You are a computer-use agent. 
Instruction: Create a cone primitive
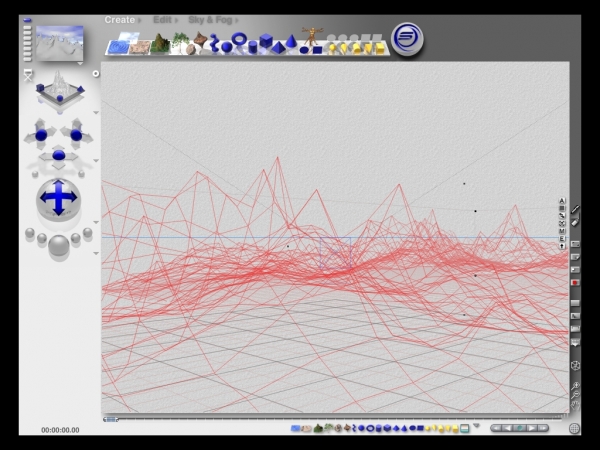[x=291, y=41]
